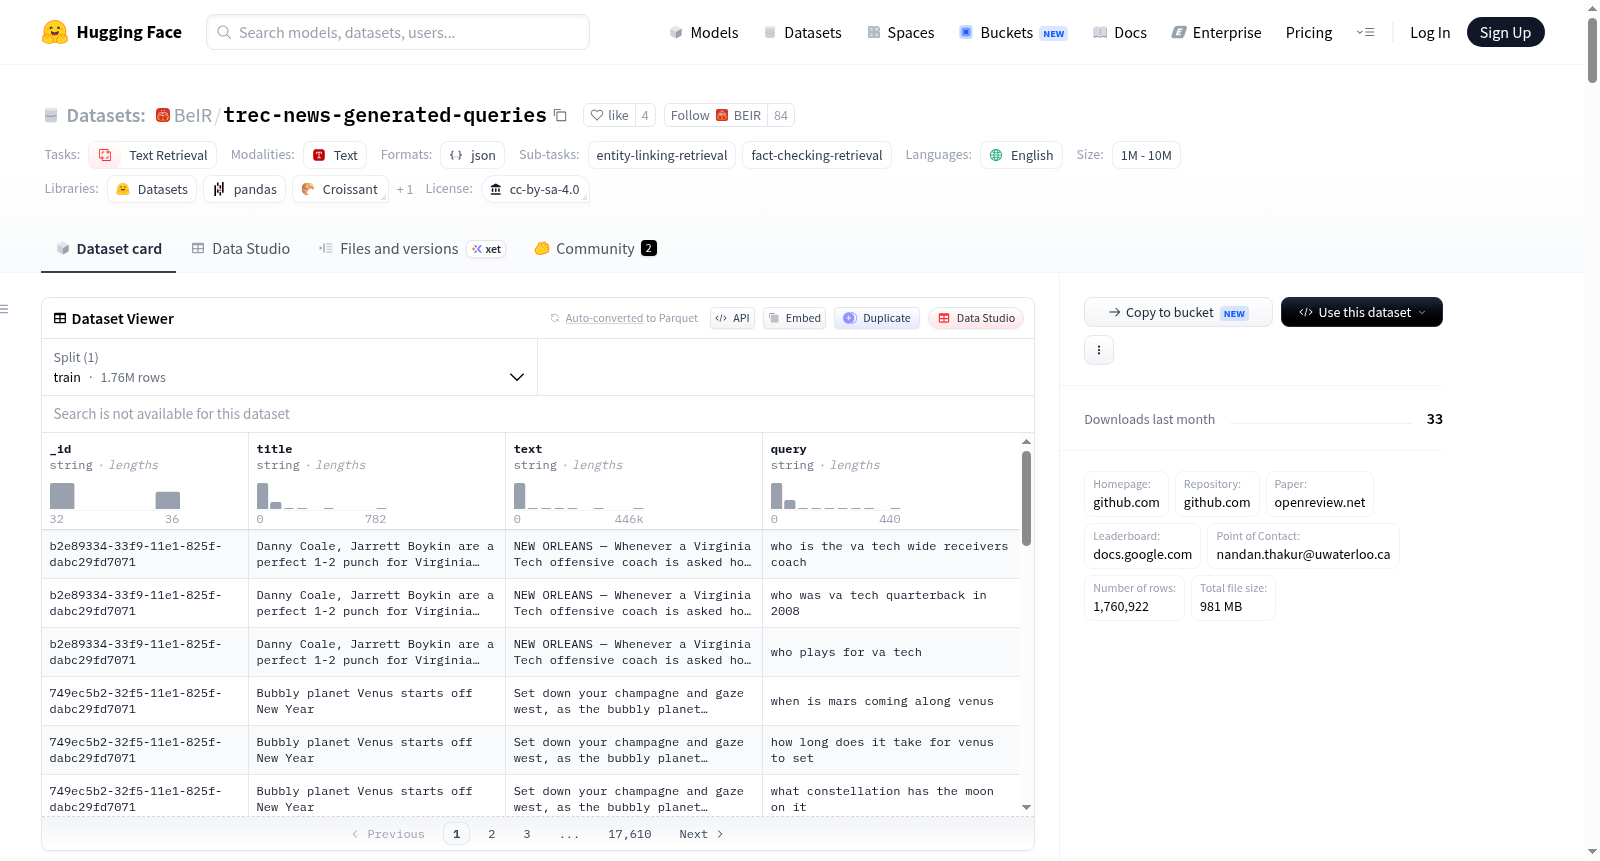
Task: Open the three-dot more options button
Action: [x=1099, y=350]
